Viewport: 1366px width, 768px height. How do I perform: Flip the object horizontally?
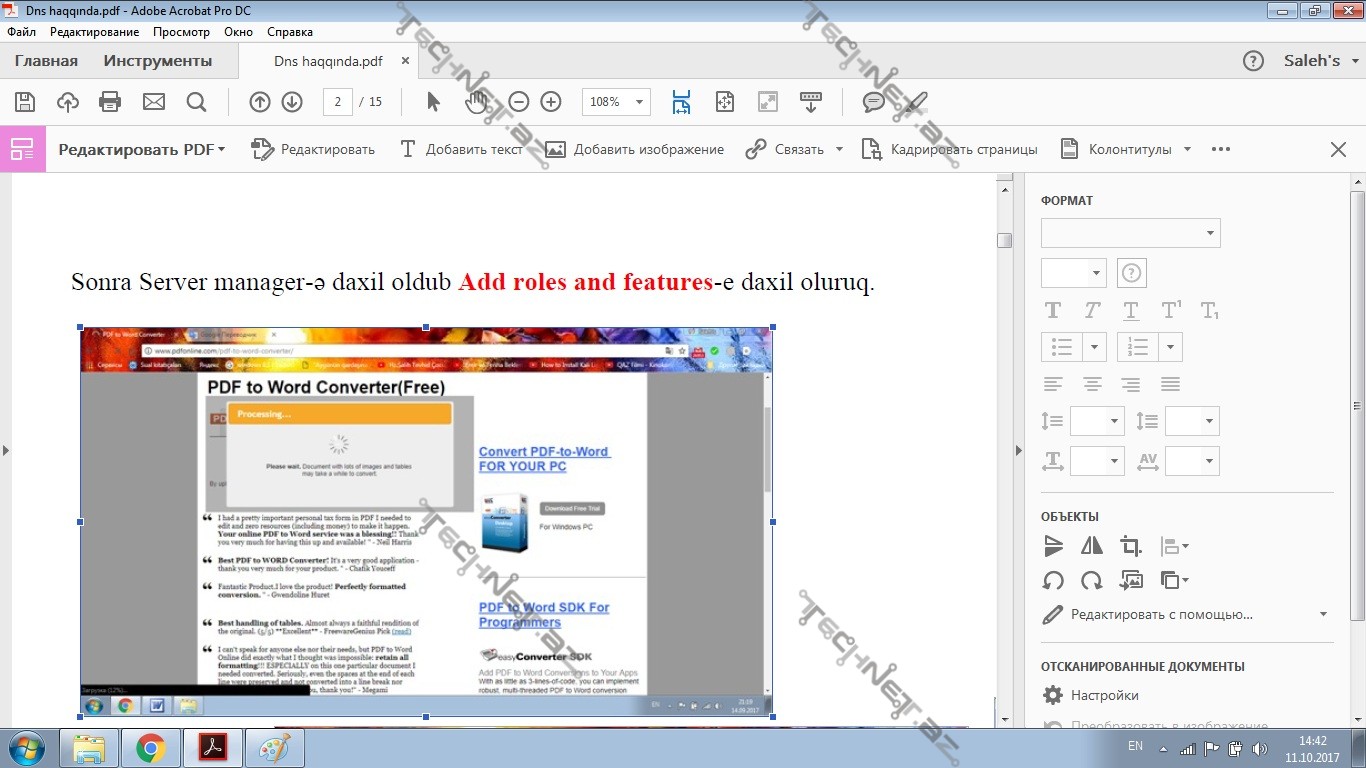pos(1092,546)
